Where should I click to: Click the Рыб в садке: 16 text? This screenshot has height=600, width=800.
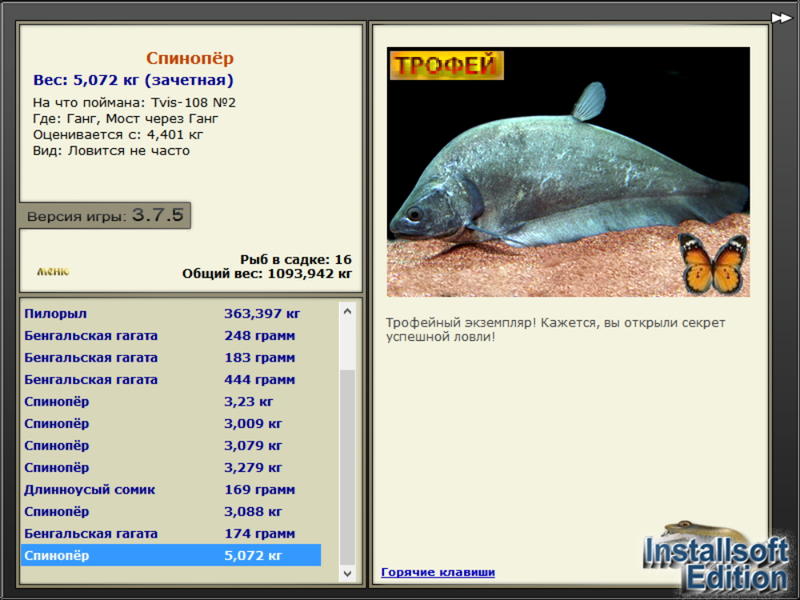click(x=296, y=259)
